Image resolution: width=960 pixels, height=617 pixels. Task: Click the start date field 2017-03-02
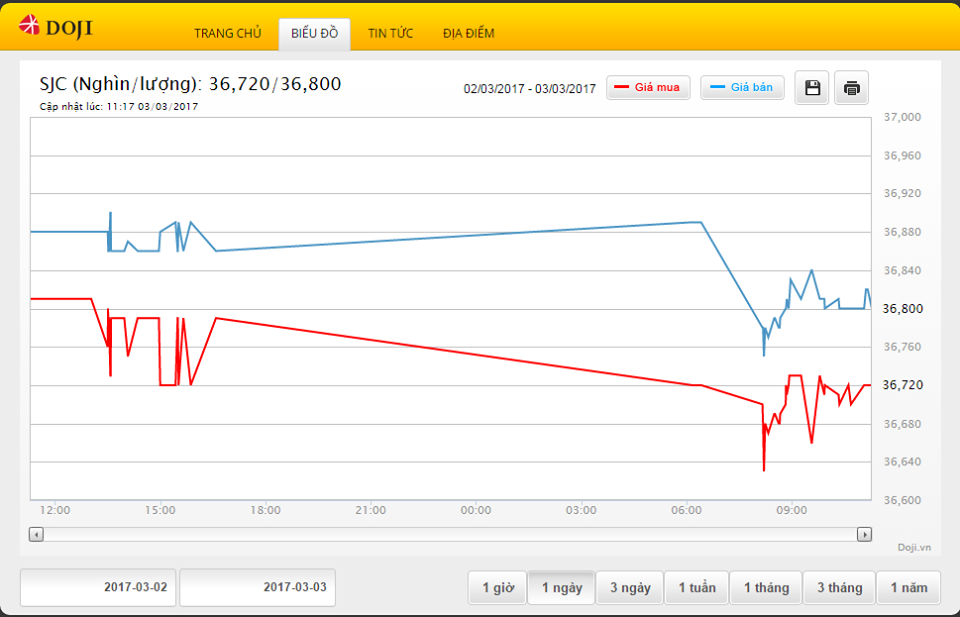pos(99,587)
